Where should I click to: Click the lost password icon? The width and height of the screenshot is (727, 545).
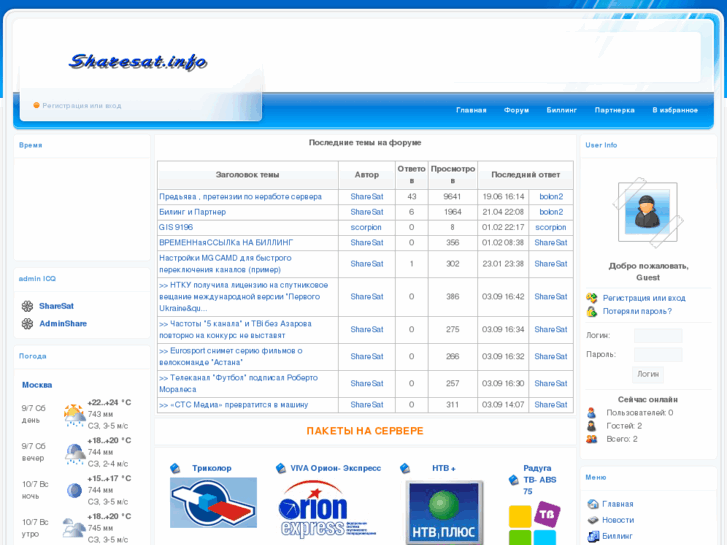[x=592, y=311]
